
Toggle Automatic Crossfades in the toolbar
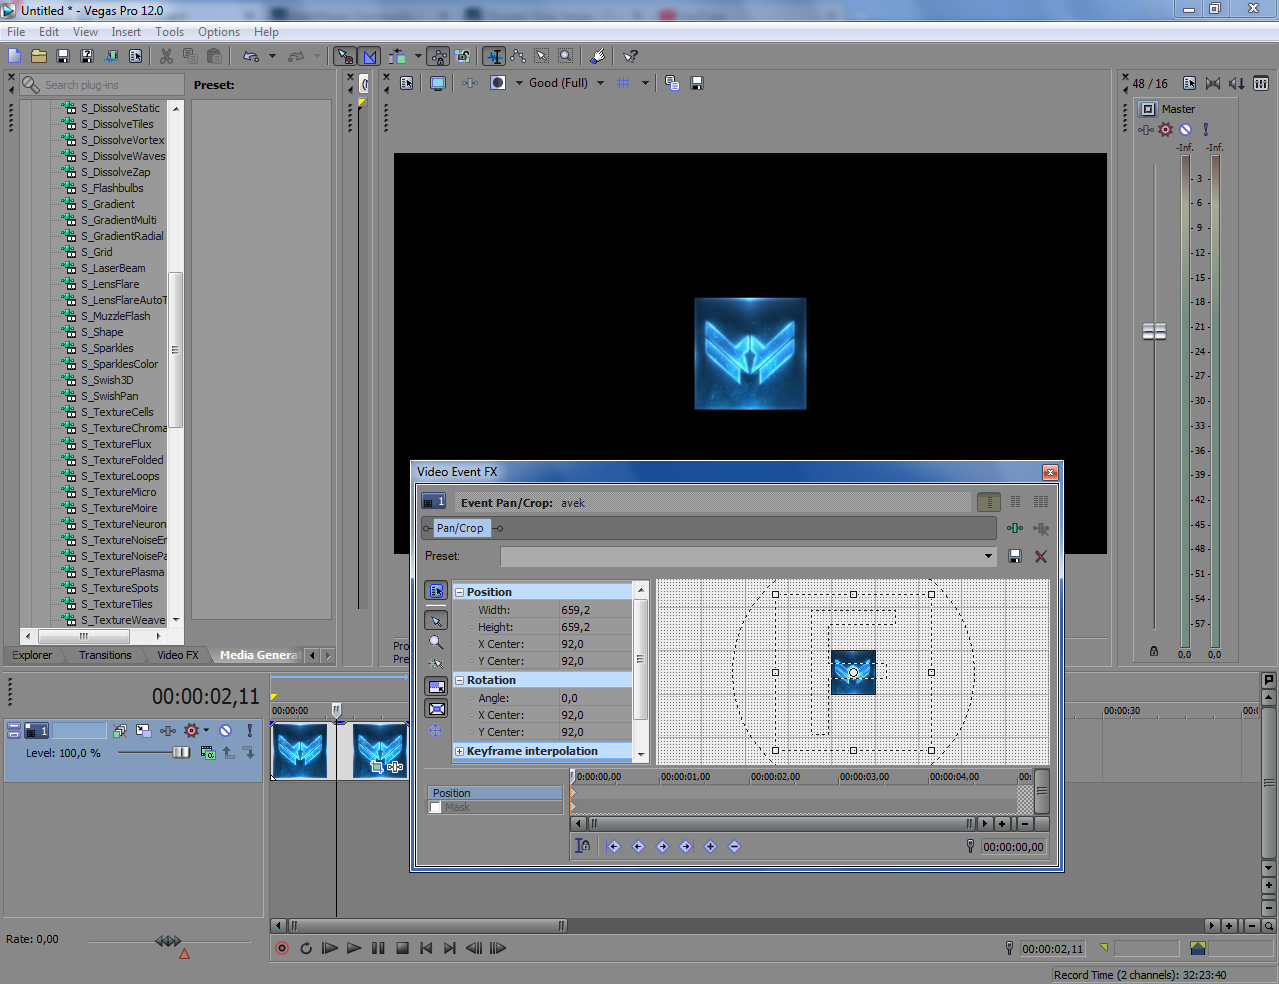pos(369,56)
